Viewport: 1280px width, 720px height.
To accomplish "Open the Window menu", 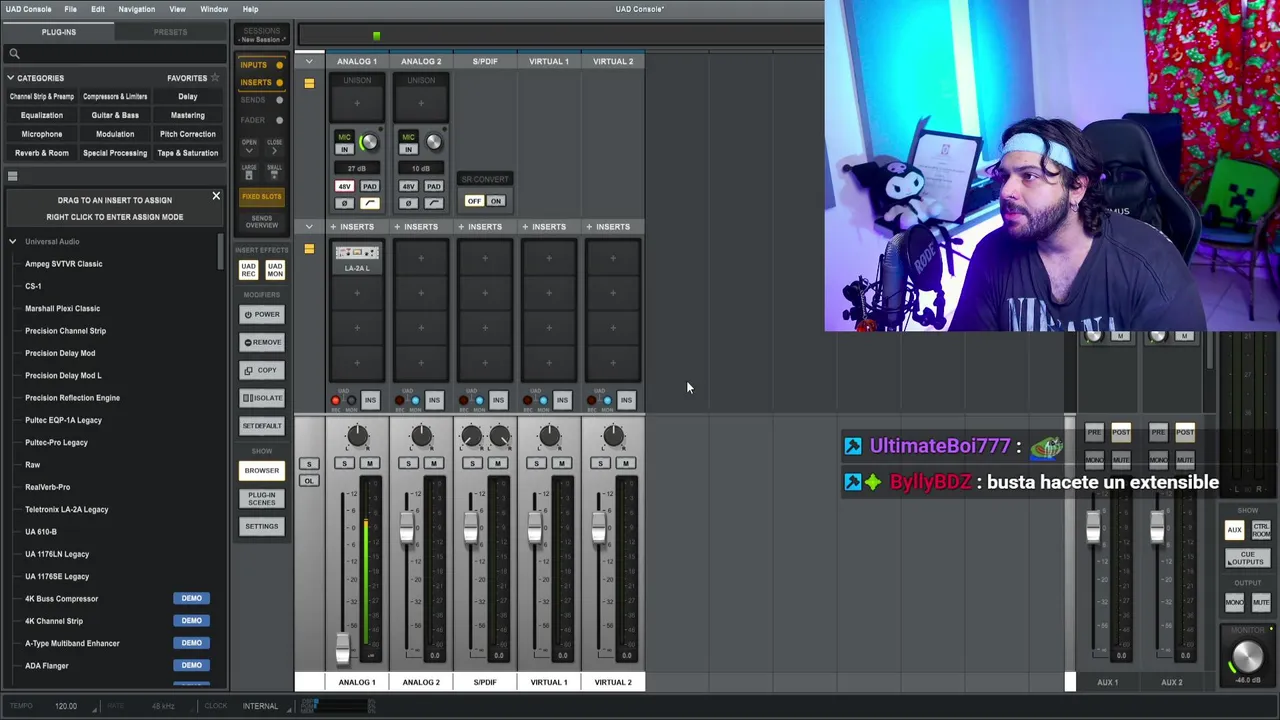I will (214, 9).
